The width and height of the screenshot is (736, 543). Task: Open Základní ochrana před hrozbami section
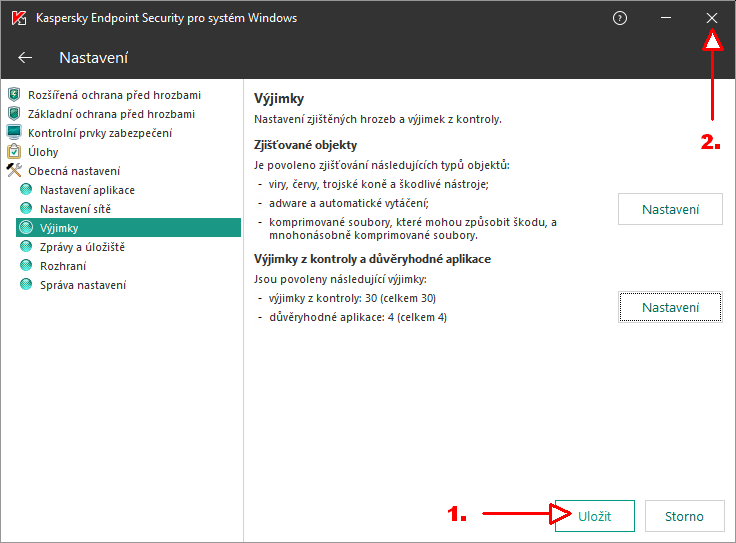point(111,114)
